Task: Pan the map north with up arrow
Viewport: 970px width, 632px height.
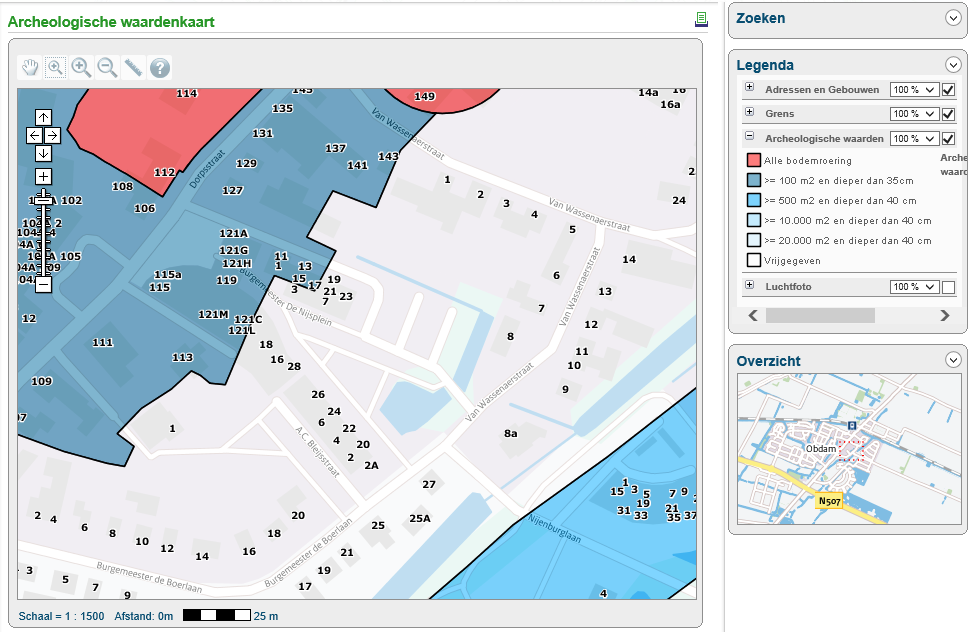Action: pos(43,117)
